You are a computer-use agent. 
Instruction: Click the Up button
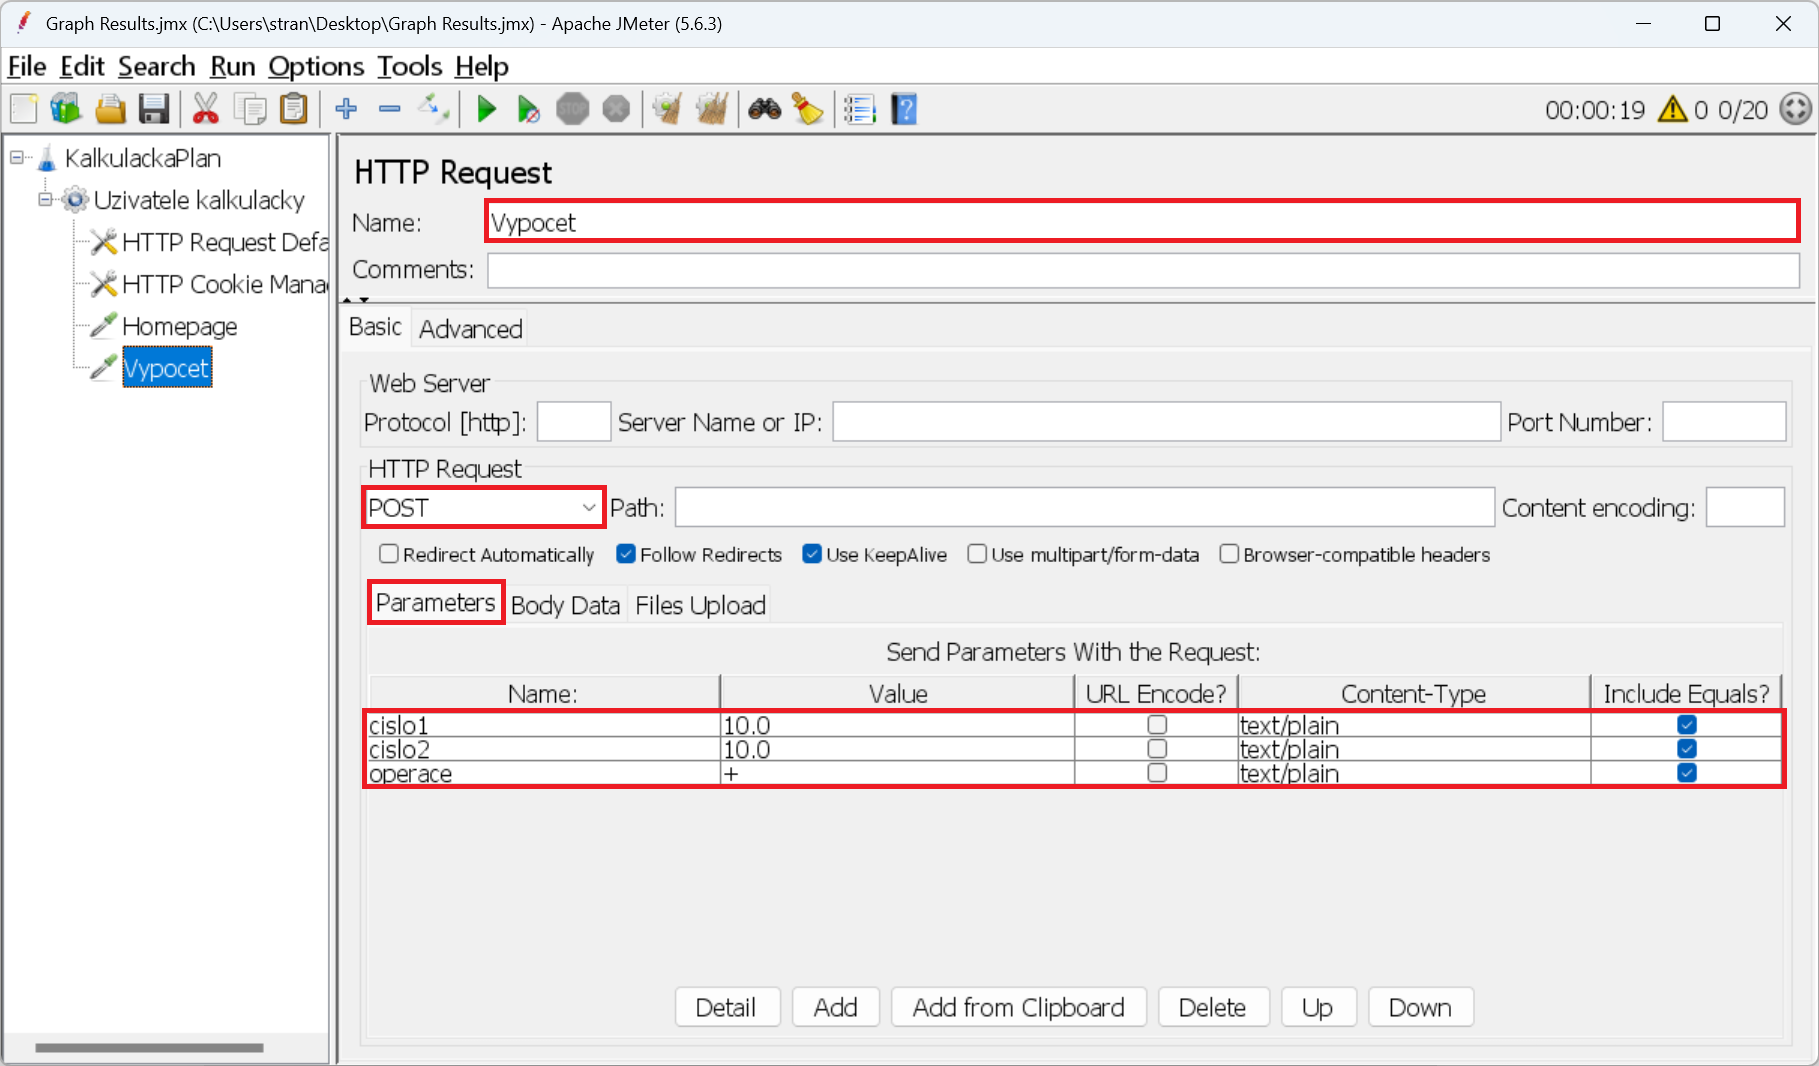[1318, 1007]
